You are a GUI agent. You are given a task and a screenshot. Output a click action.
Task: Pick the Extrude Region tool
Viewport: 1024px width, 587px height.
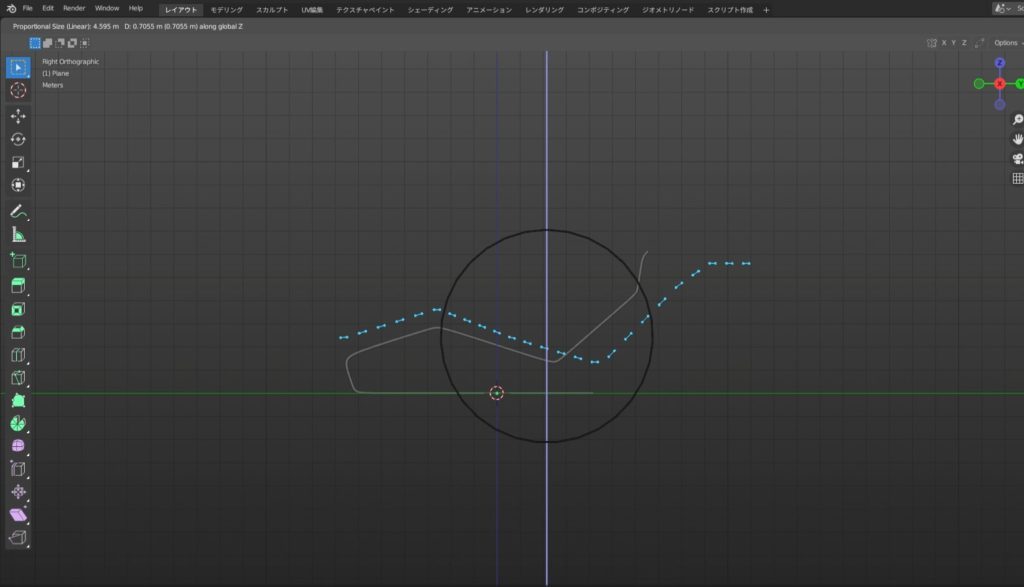(x=18, y=286)
